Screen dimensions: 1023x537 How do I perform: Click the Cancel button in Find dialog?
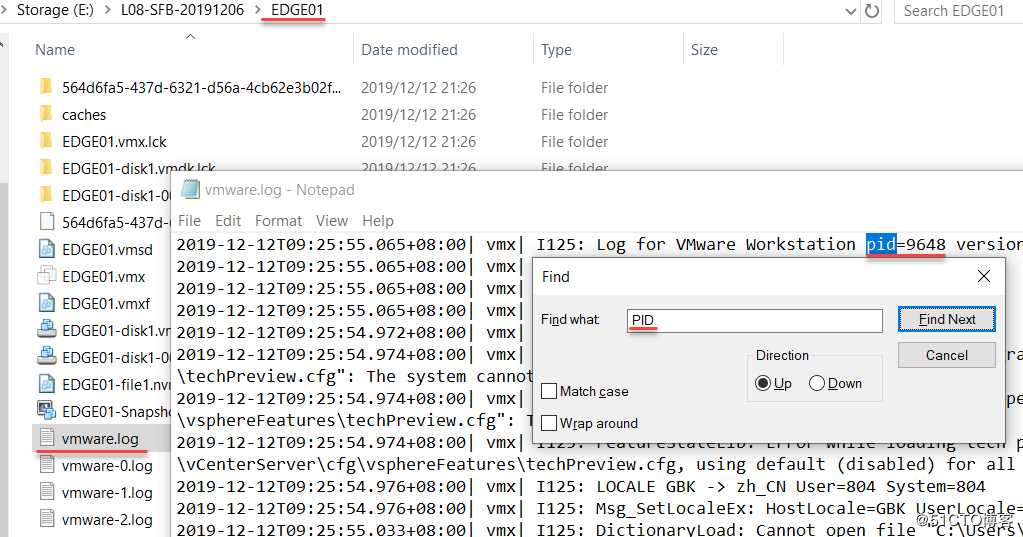947,355
